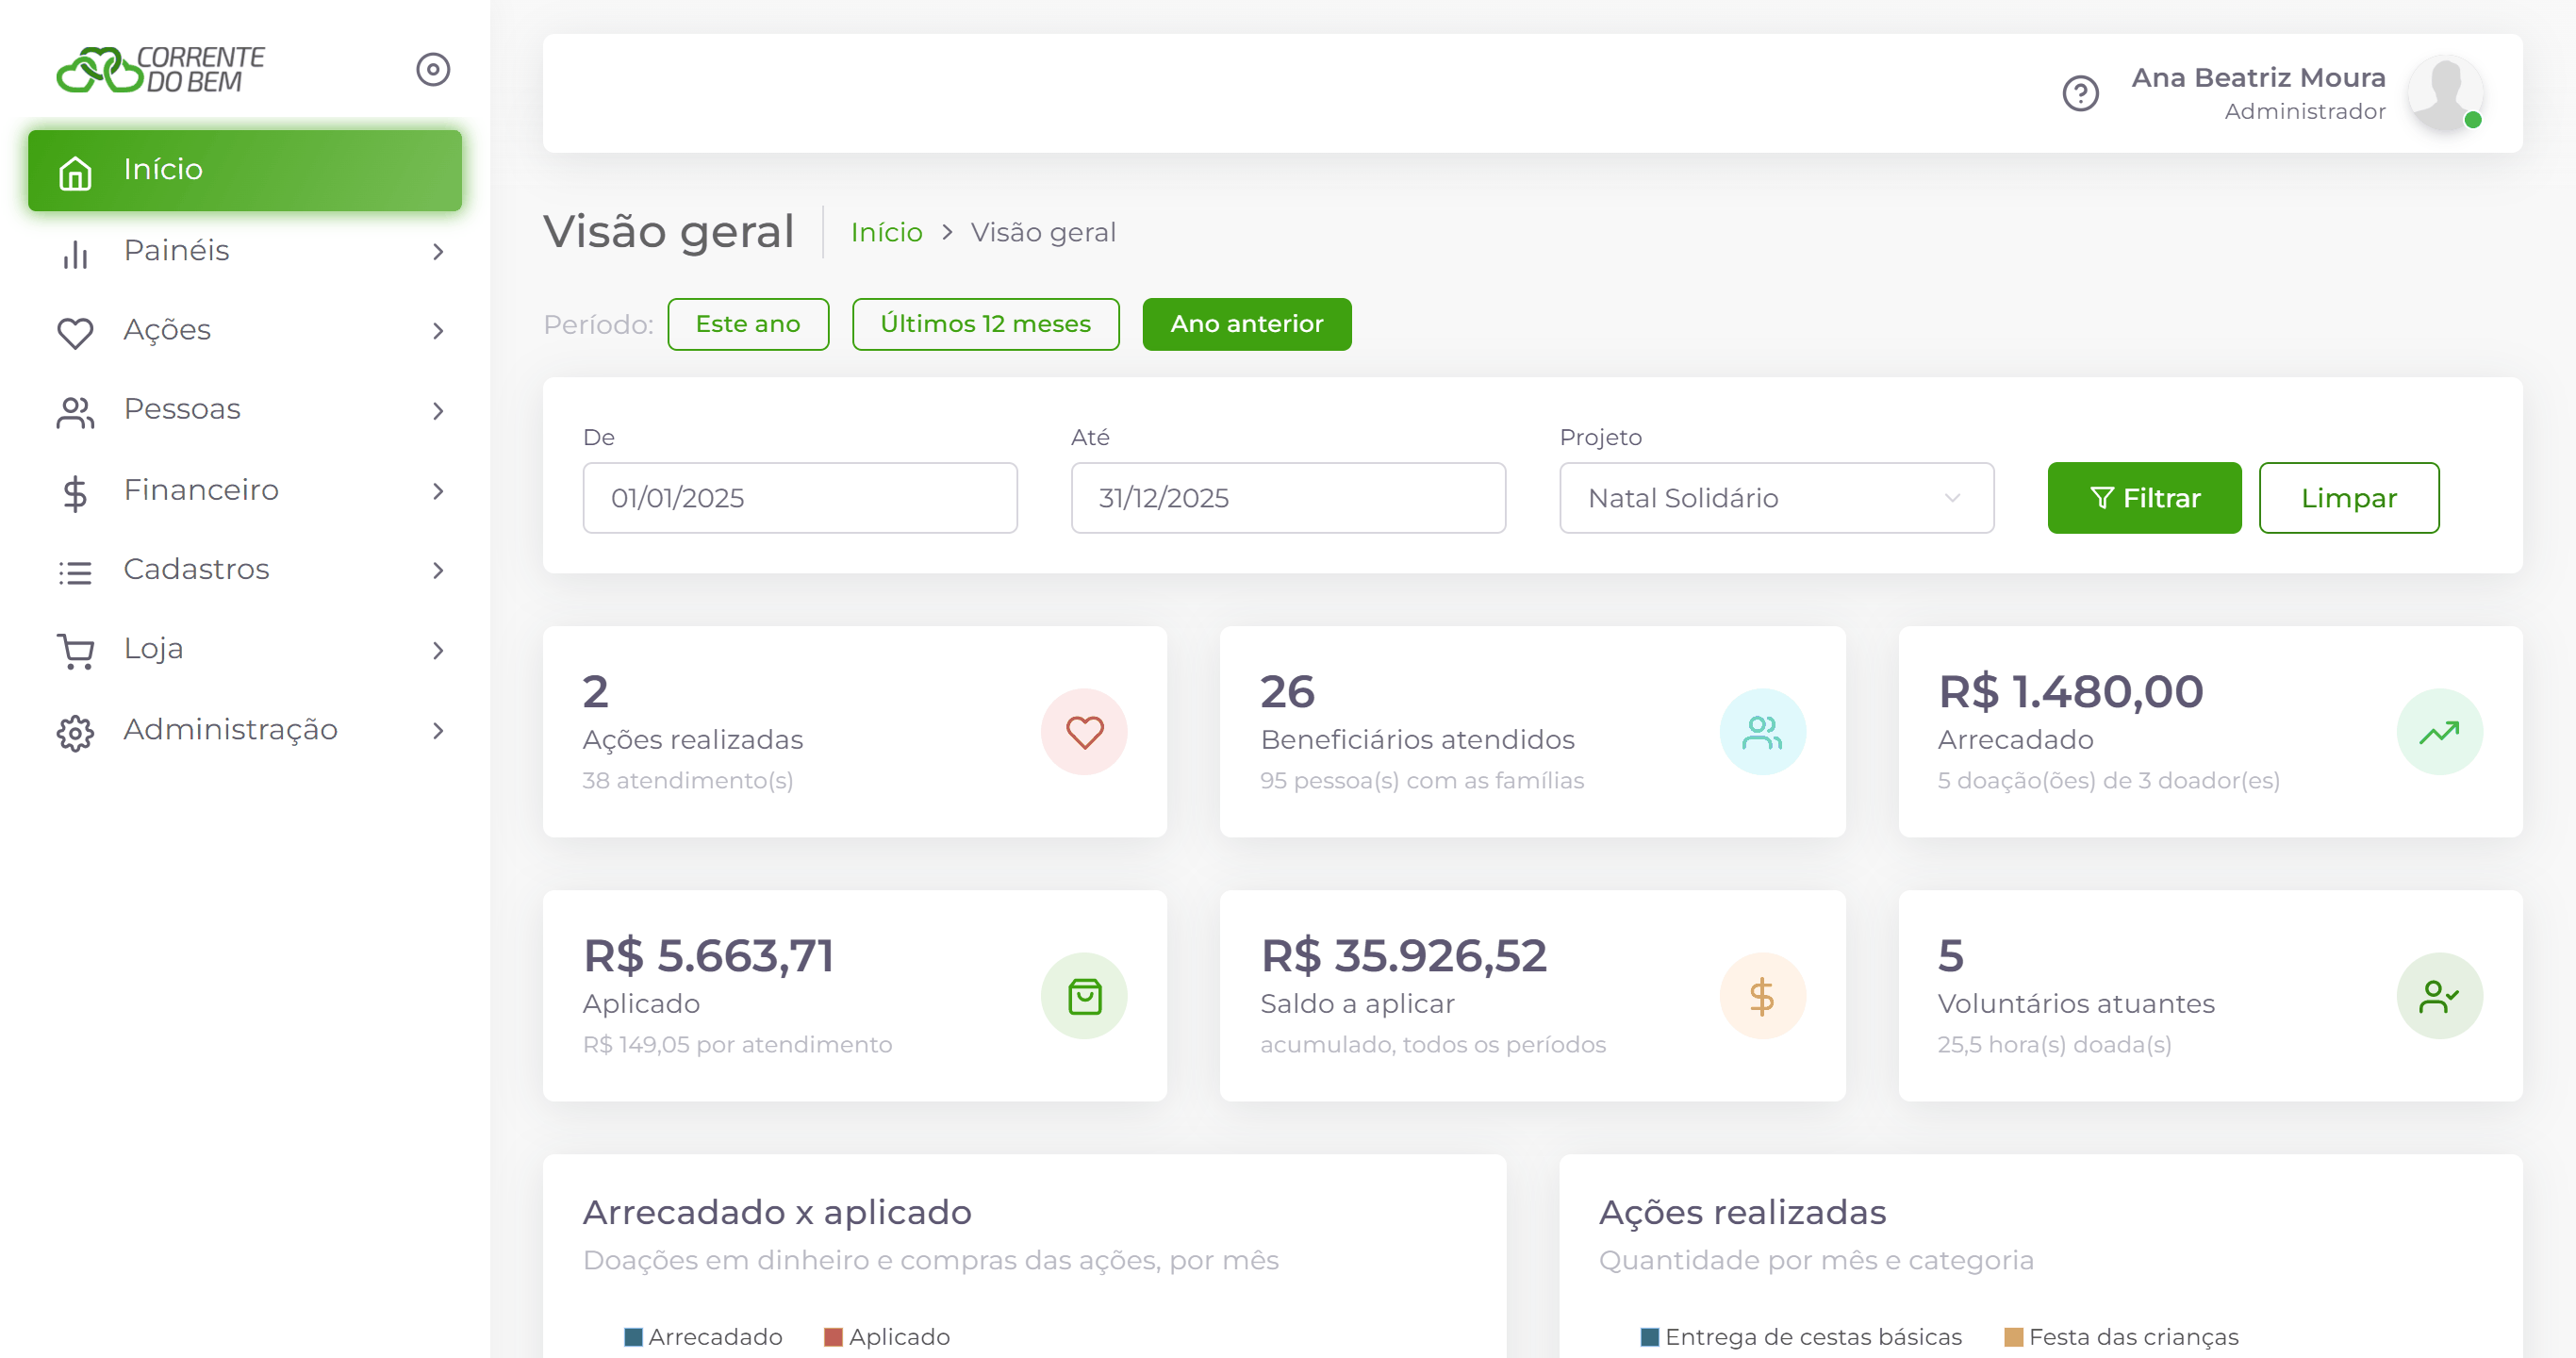
Task: Select the Ano anterior period
Action: click(1246, 324)
